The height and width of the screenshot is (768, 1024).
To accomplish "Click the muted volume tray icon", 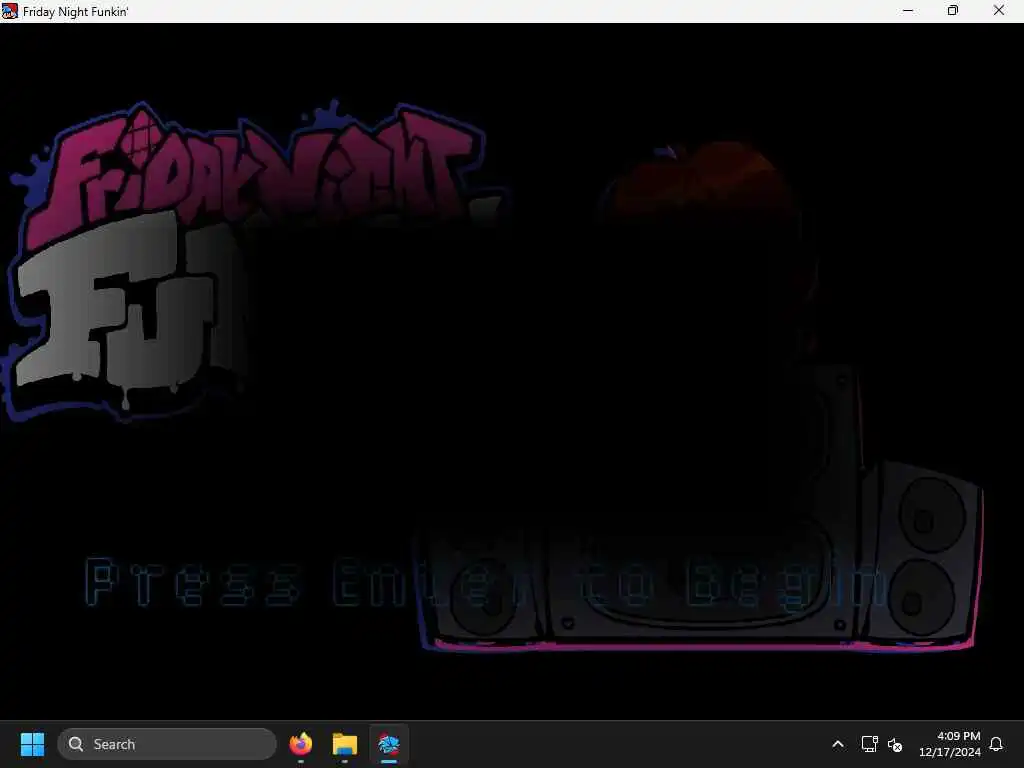I will coord(895,744).
